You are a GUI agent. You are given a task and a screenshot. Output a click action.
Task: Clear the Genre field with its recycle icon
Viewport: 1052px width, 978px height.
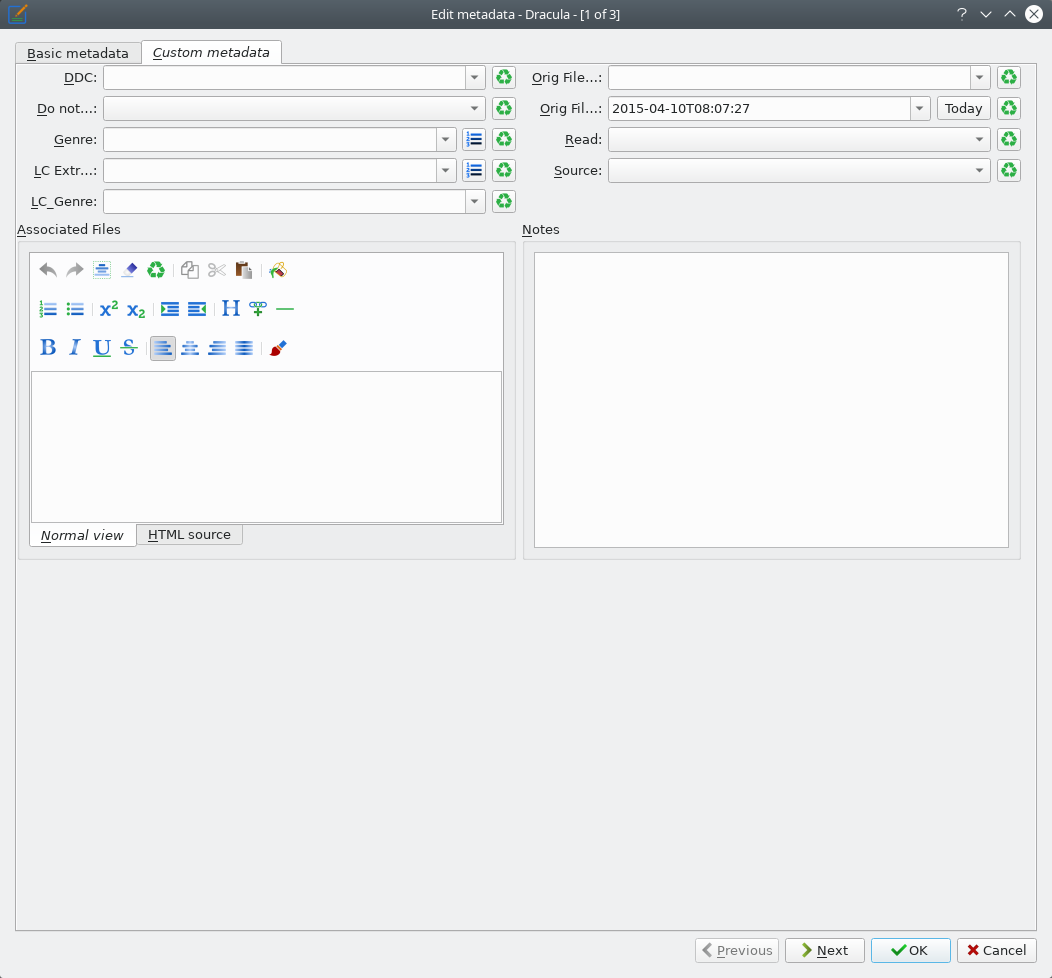tap(504, 139)
